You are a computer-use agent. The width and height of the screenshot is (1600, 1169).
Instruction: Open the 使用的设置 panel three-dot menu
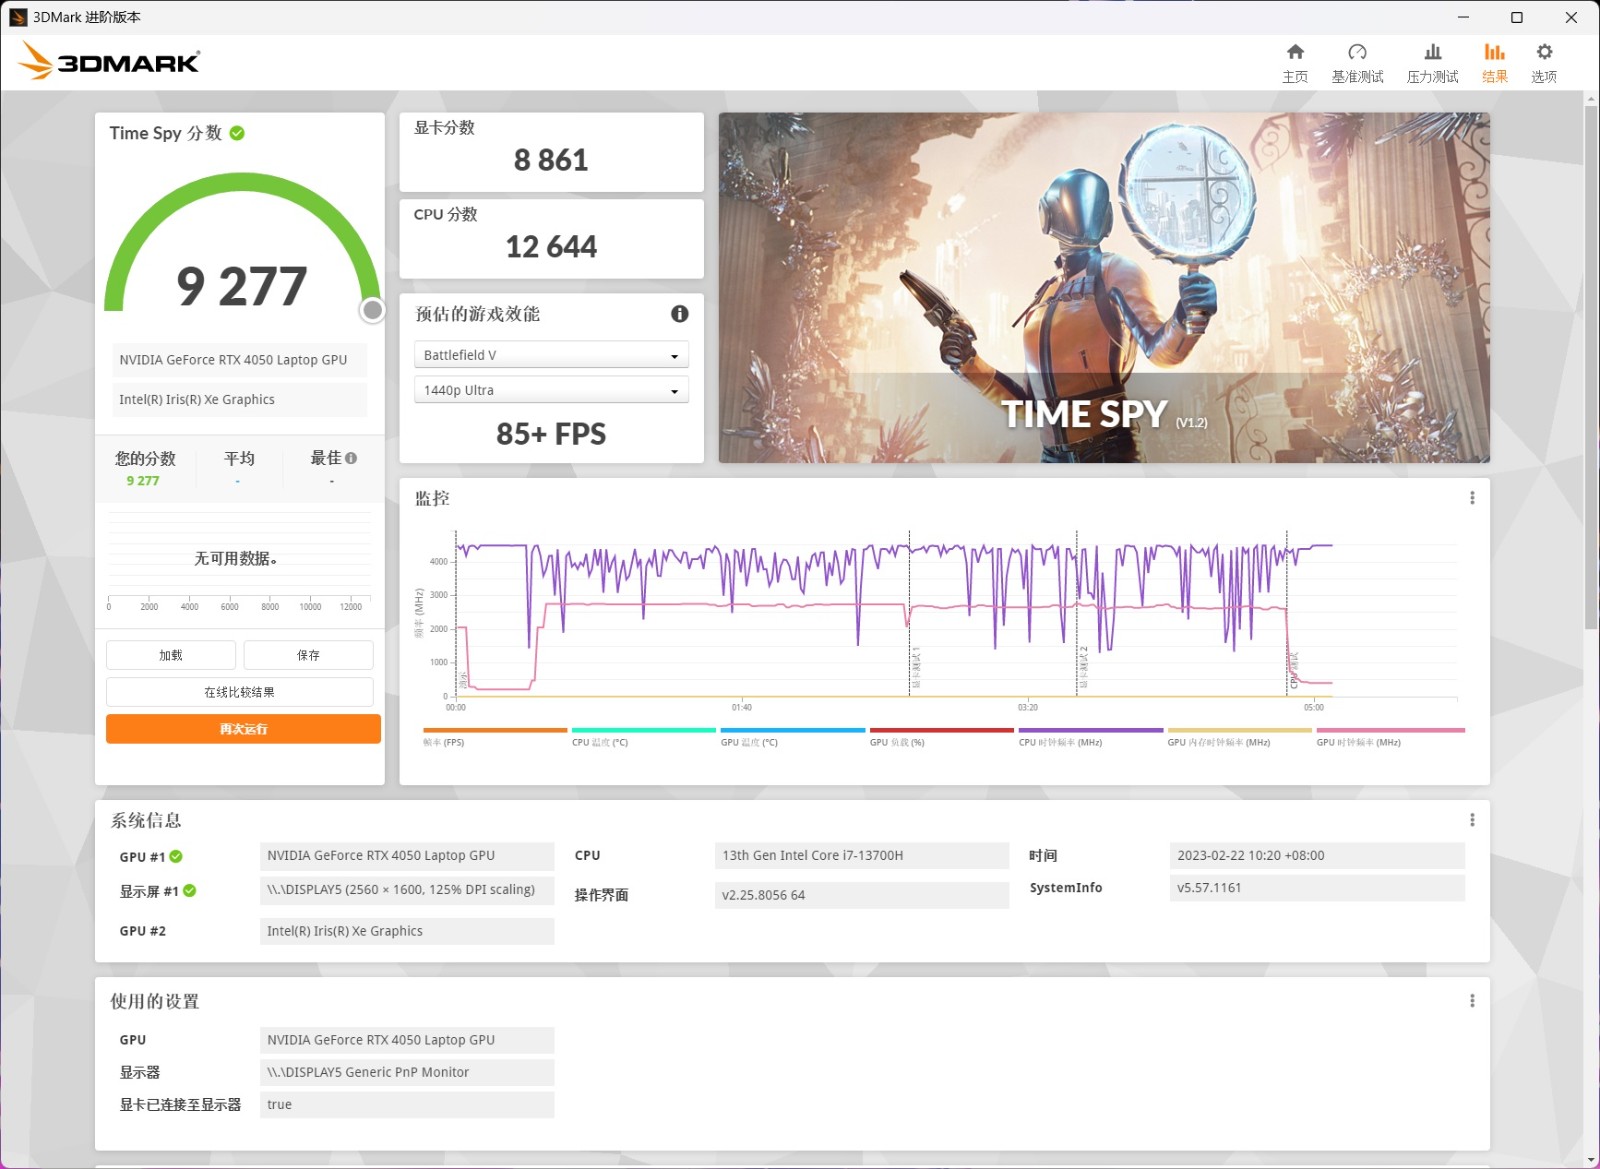1472,1001
